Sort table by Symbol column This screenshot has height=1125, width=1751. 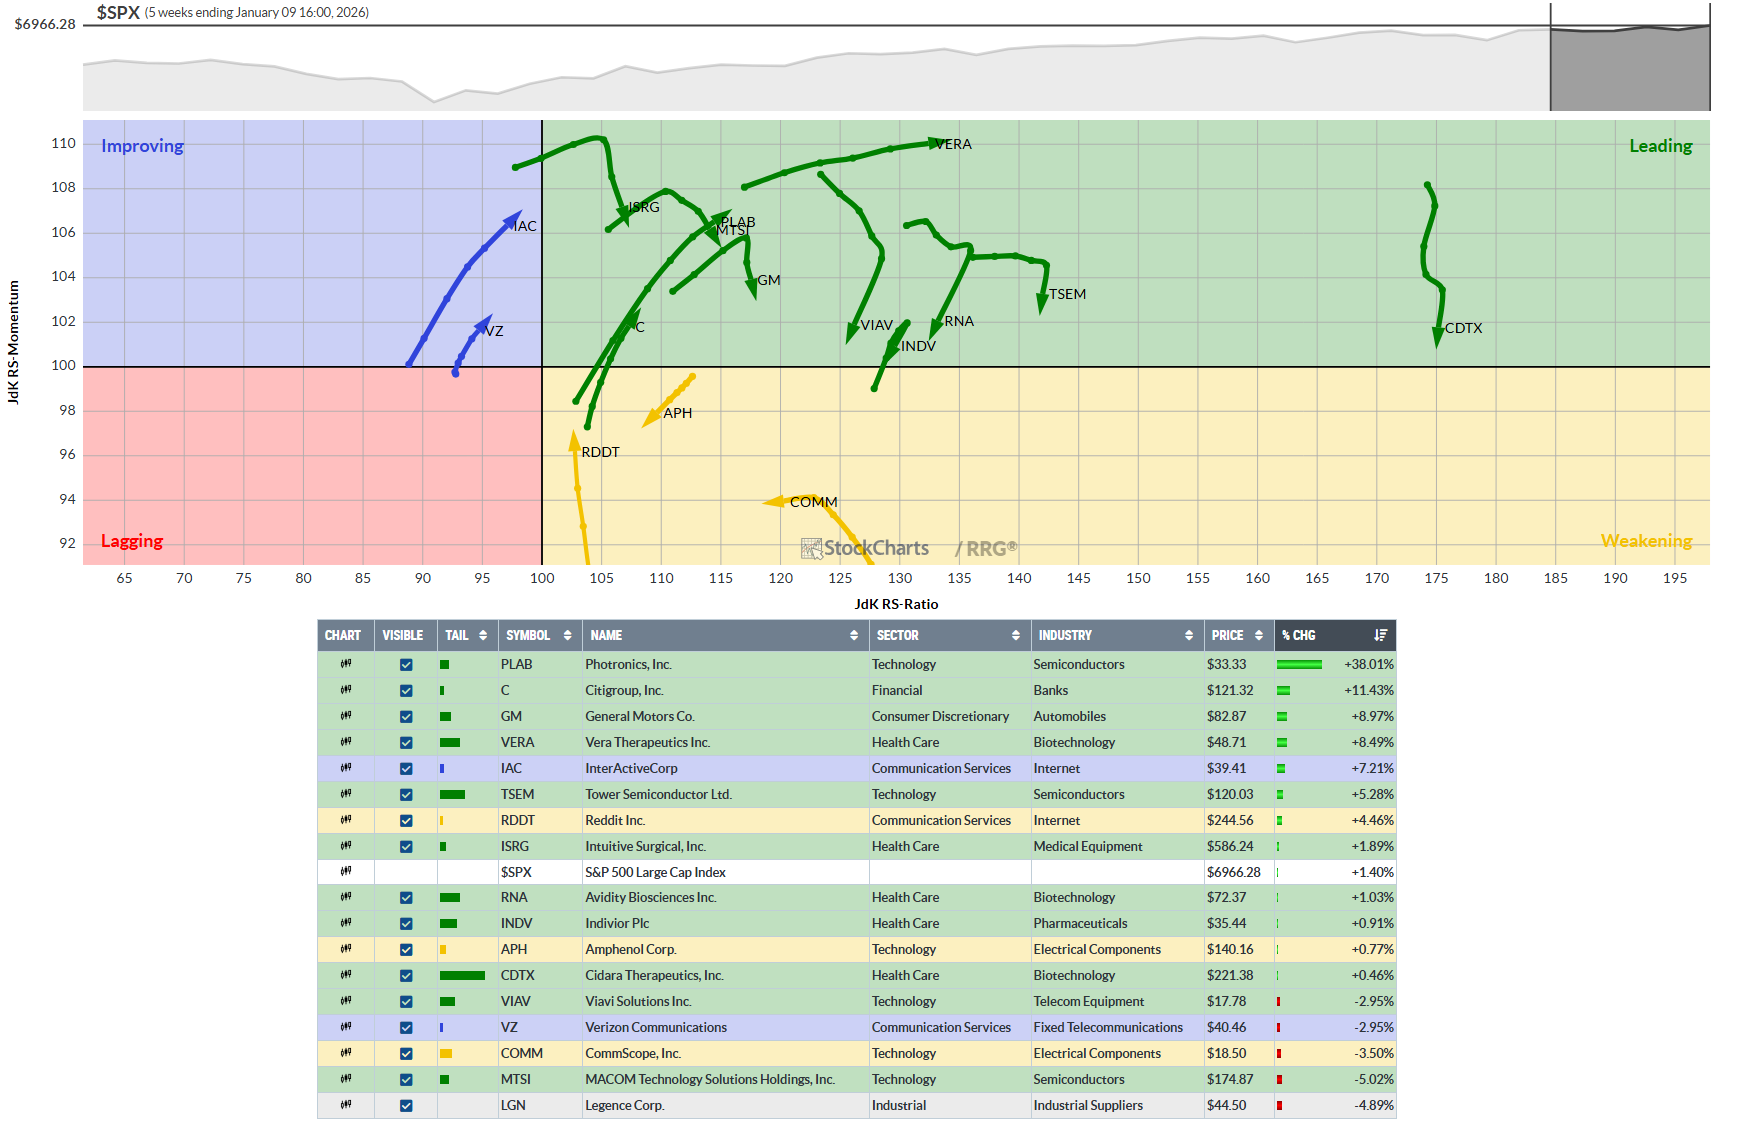(x=539, y=635)
